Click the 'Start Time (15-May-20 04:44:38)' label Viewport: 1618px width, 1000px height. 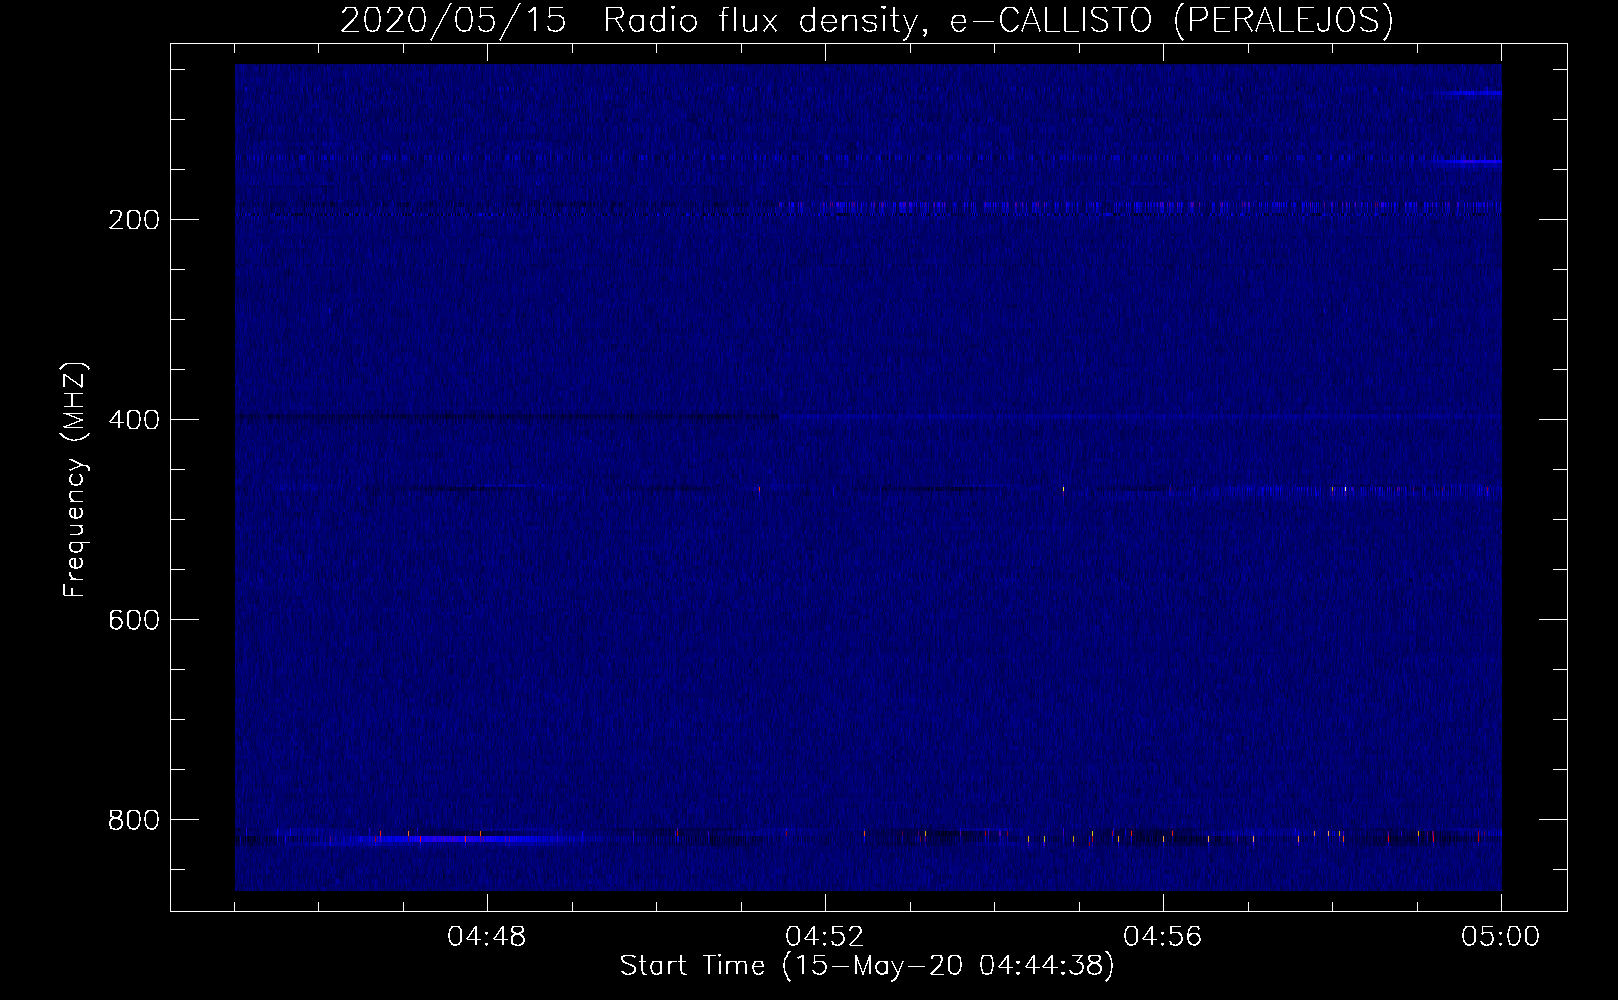click(x=867, y=966)
